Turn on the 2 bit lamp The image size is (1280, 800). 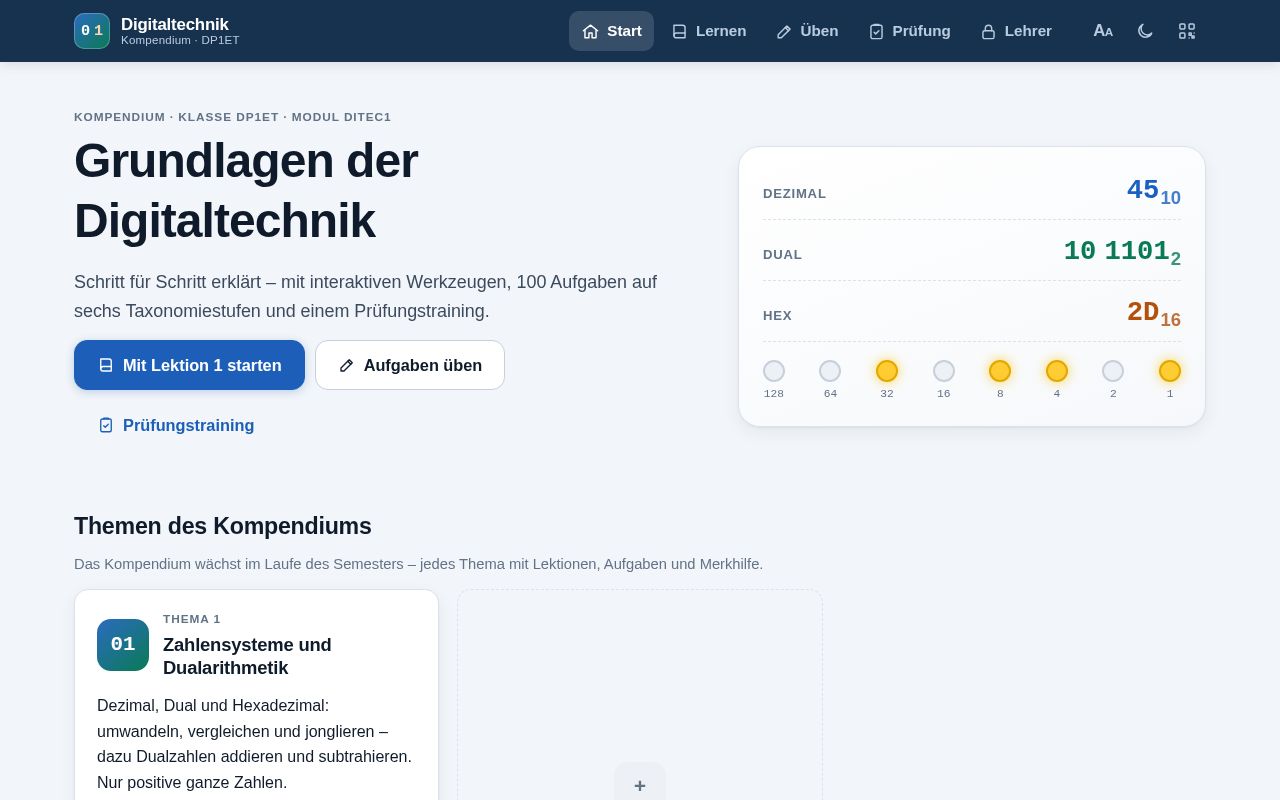tap(1113, 371)
